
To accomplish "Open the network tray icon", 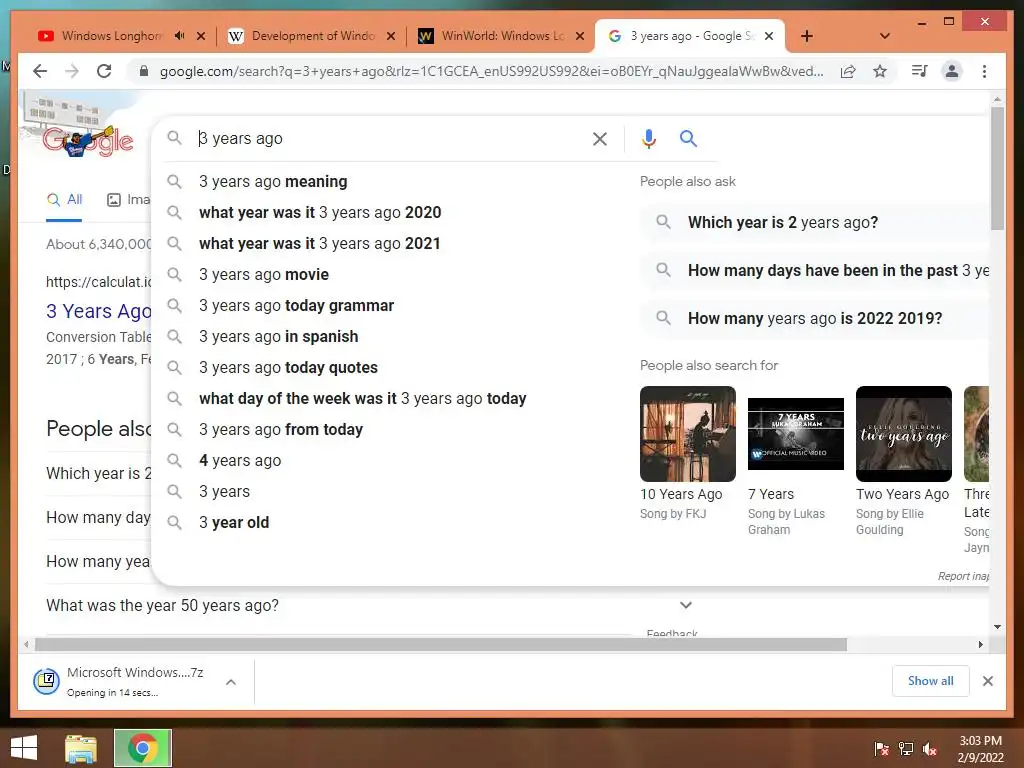I will click(x=906, y=748).
